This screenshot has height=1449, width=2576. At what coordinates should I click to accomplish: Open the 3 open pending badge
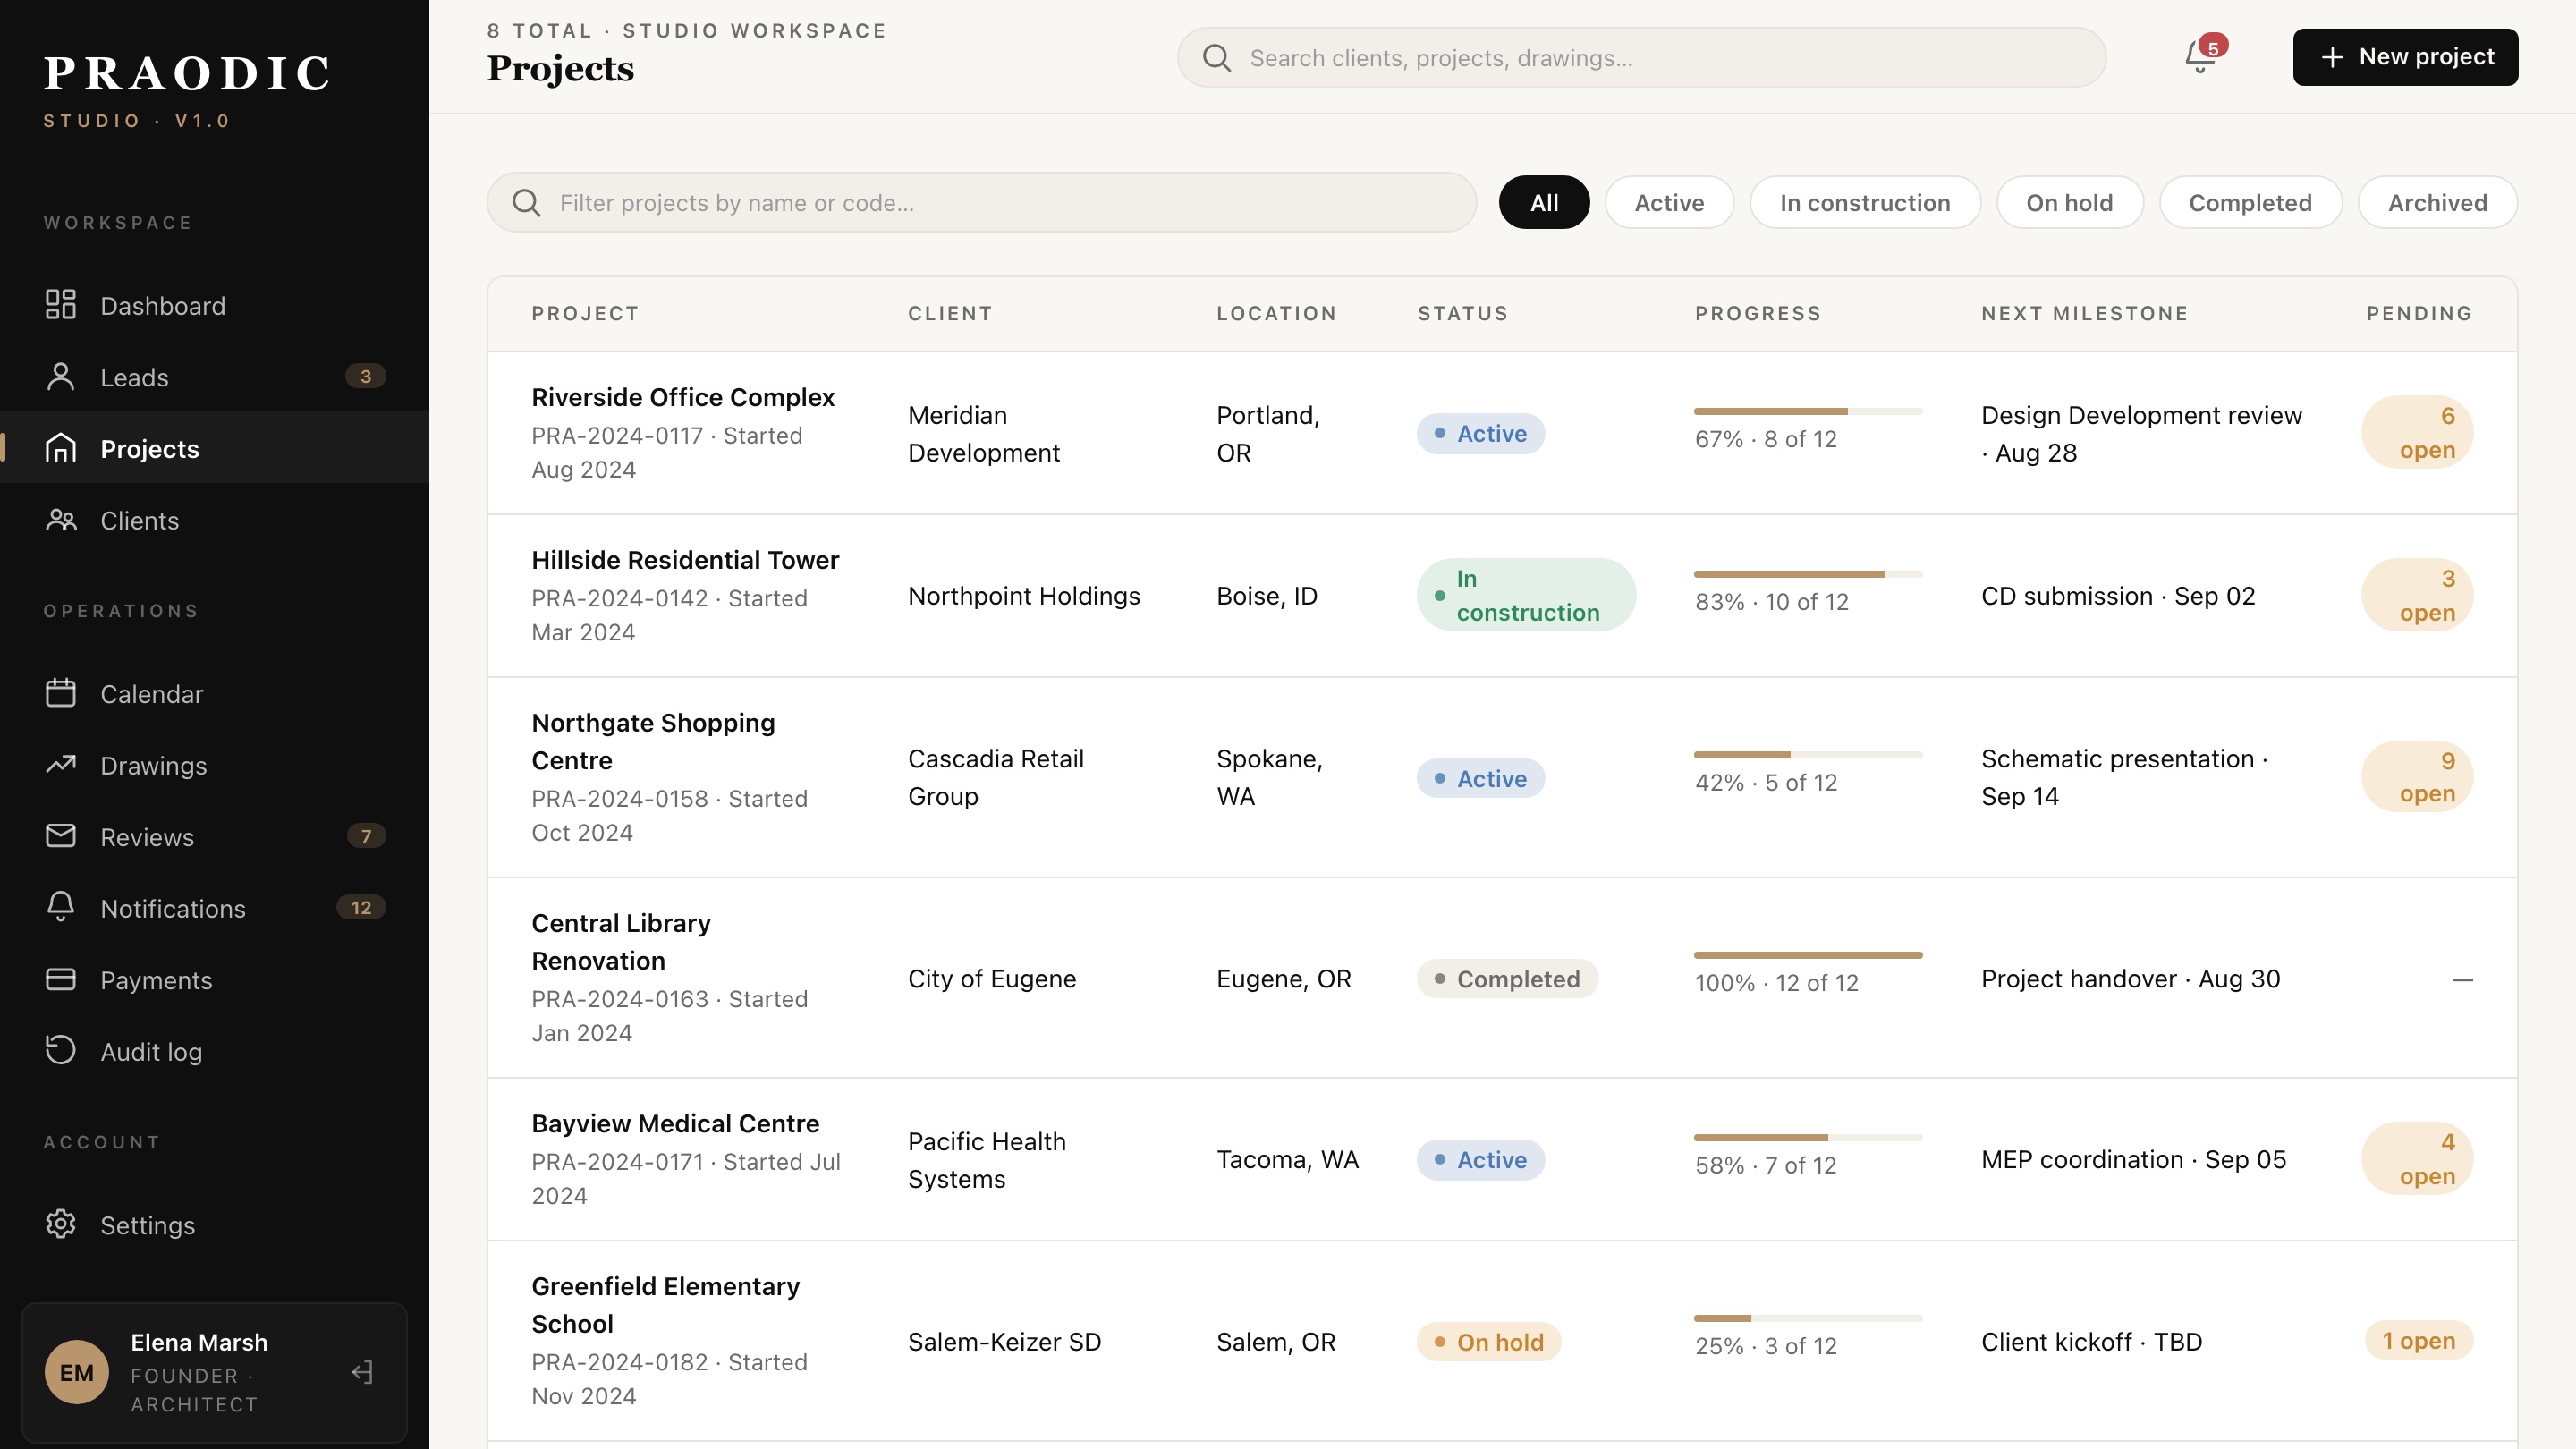point(2417,595)
